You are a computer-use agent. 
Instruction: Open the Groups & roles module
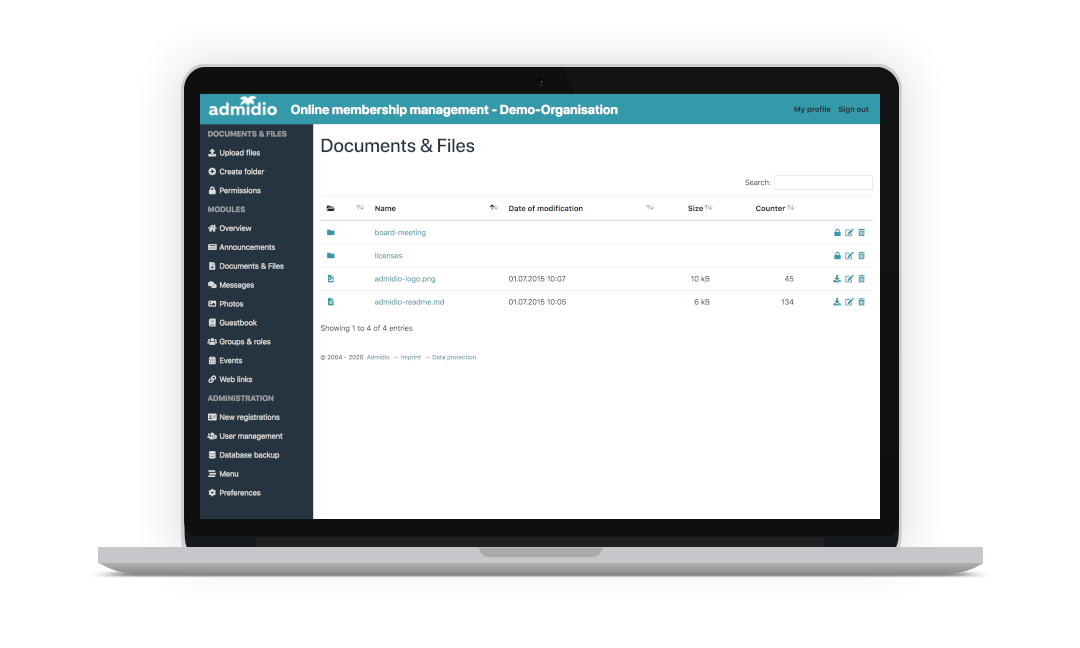point(244,342)
